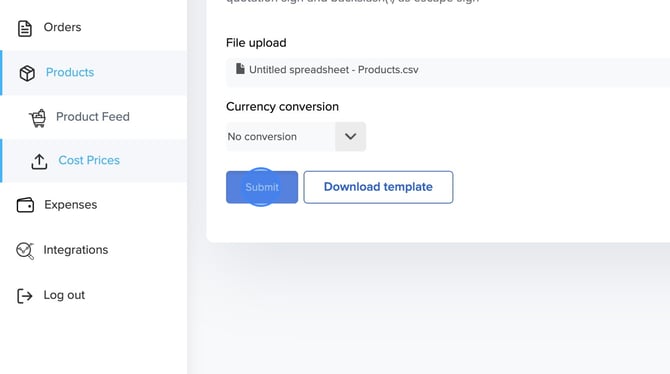This screenshot has width=670, height=374.
Task: Open the No conversion combo box
Action: point(296,136)
